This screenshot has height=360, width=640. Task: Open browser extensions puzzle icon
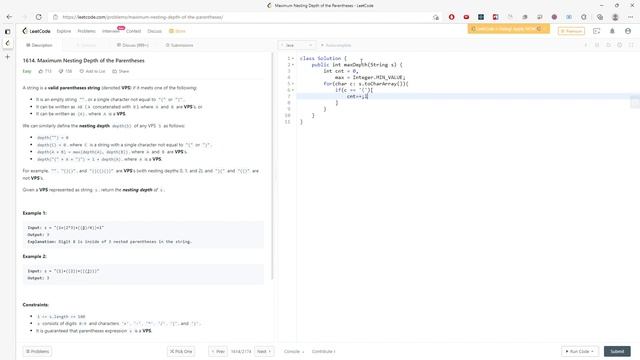[584, 17]
